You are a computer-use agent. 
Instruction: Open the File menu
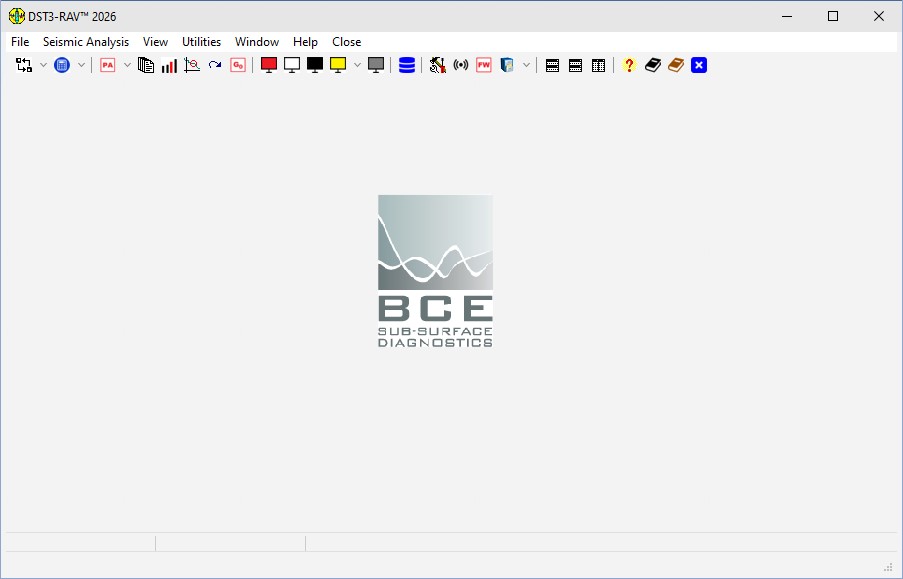20,42
